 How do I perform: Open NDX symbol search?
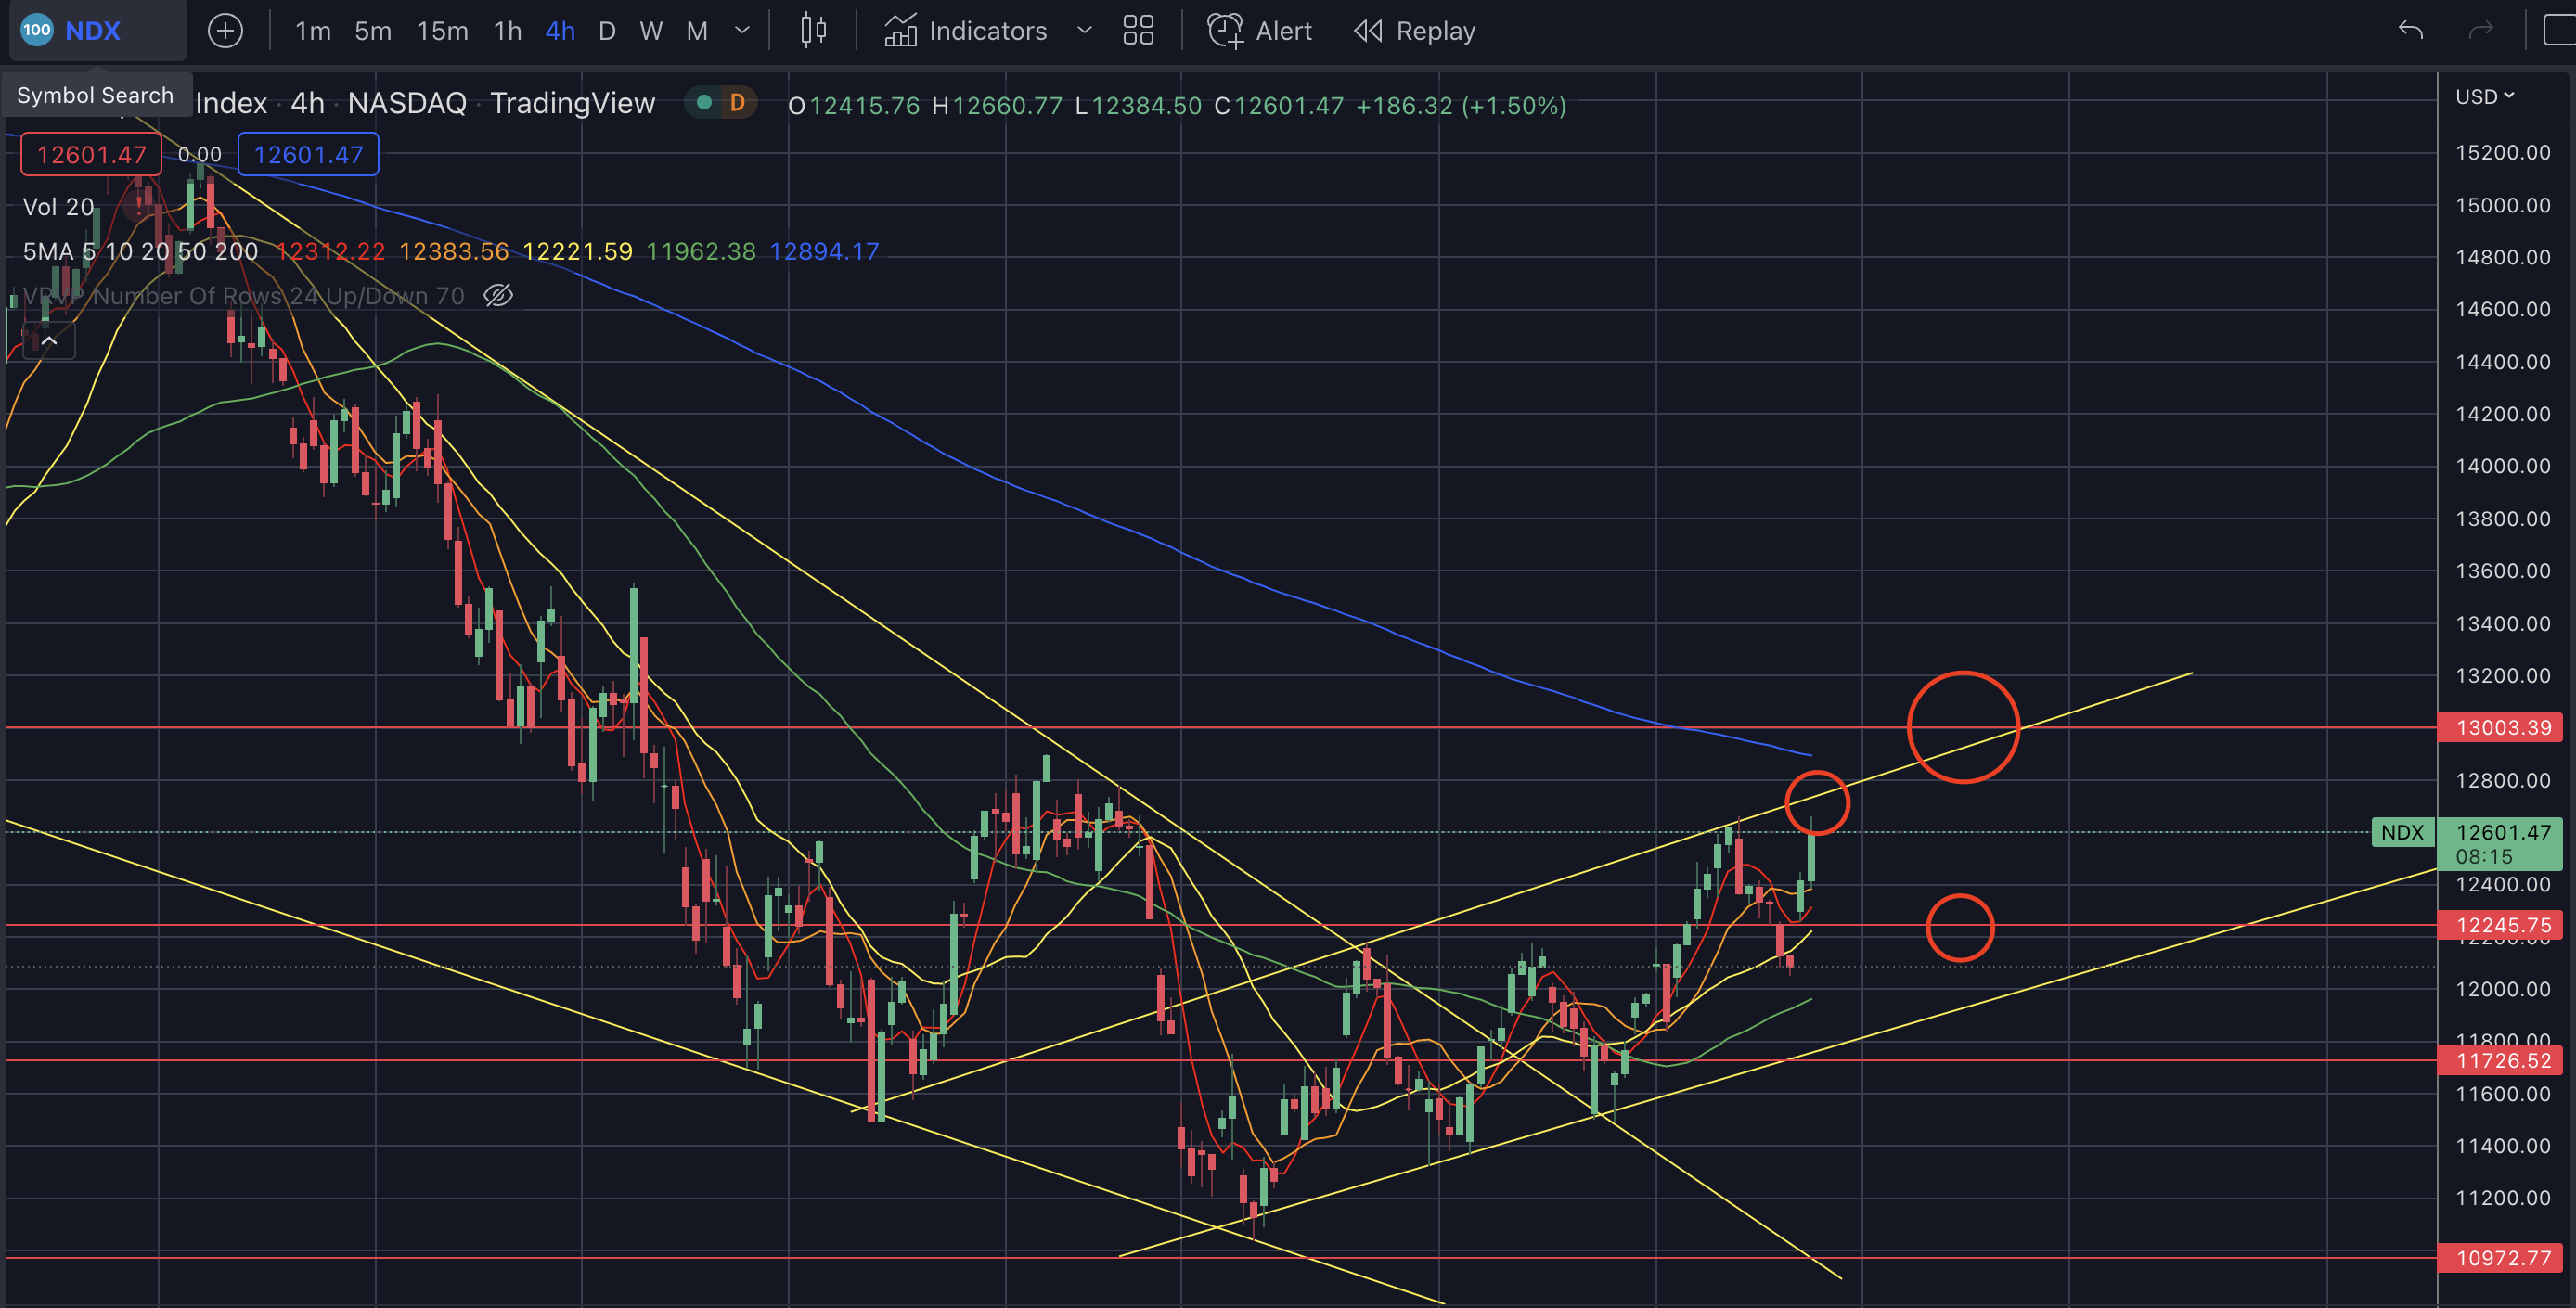pos(93,31)
